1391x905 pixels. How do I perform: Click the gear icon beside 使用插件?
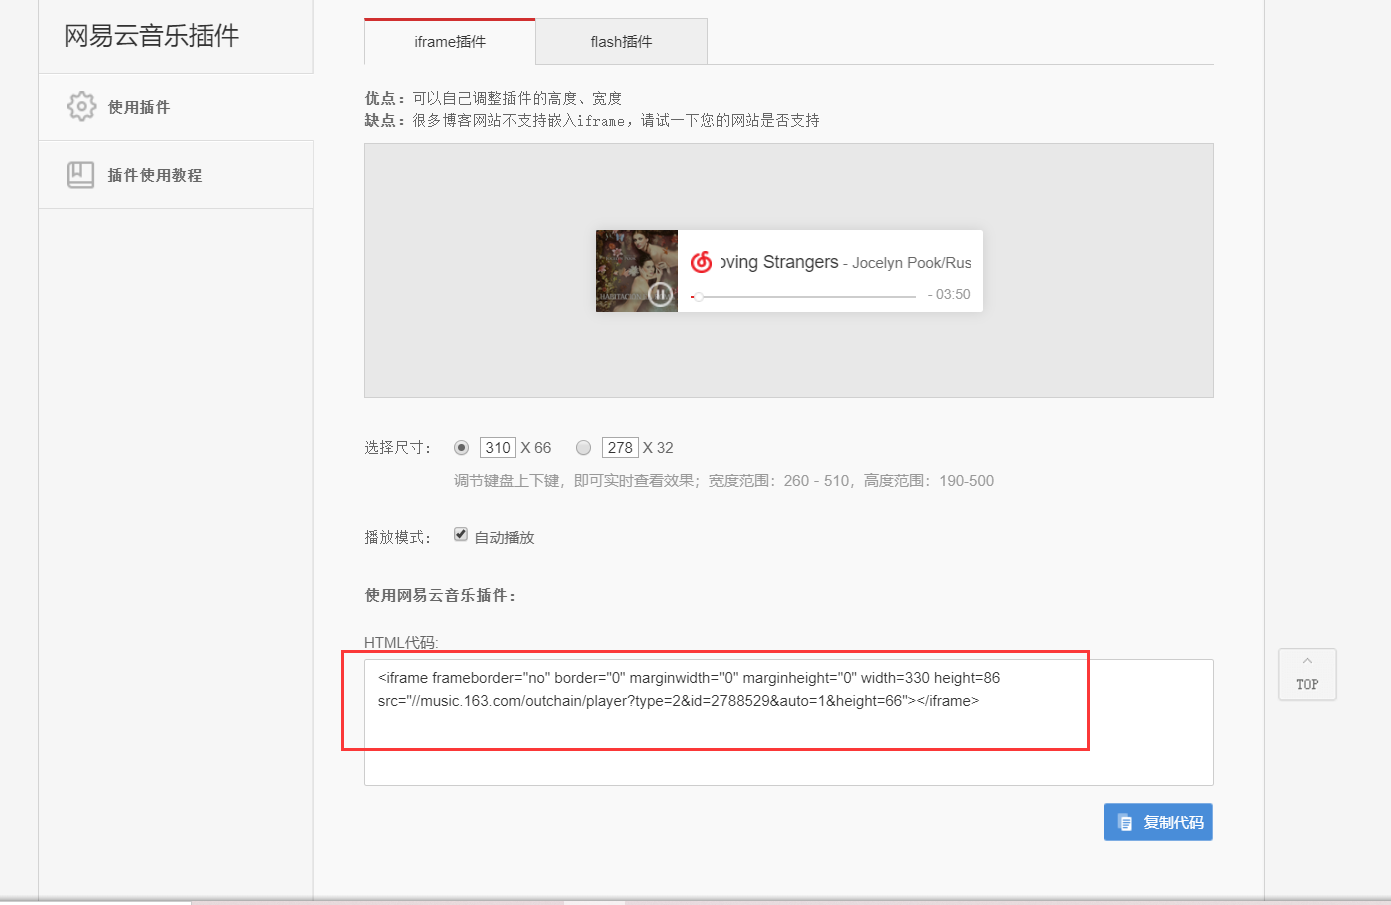coord(81,106)
